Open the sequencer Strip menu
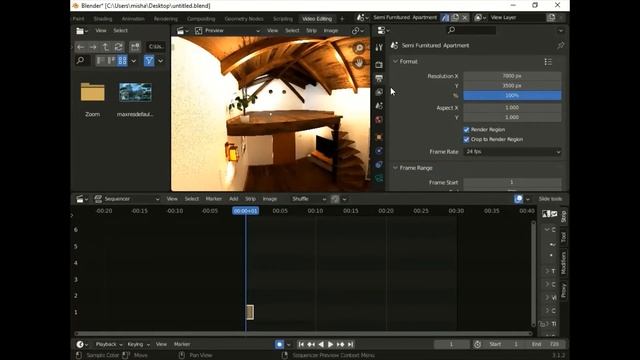This screenshot has height=360, width=640. [250, 199]
